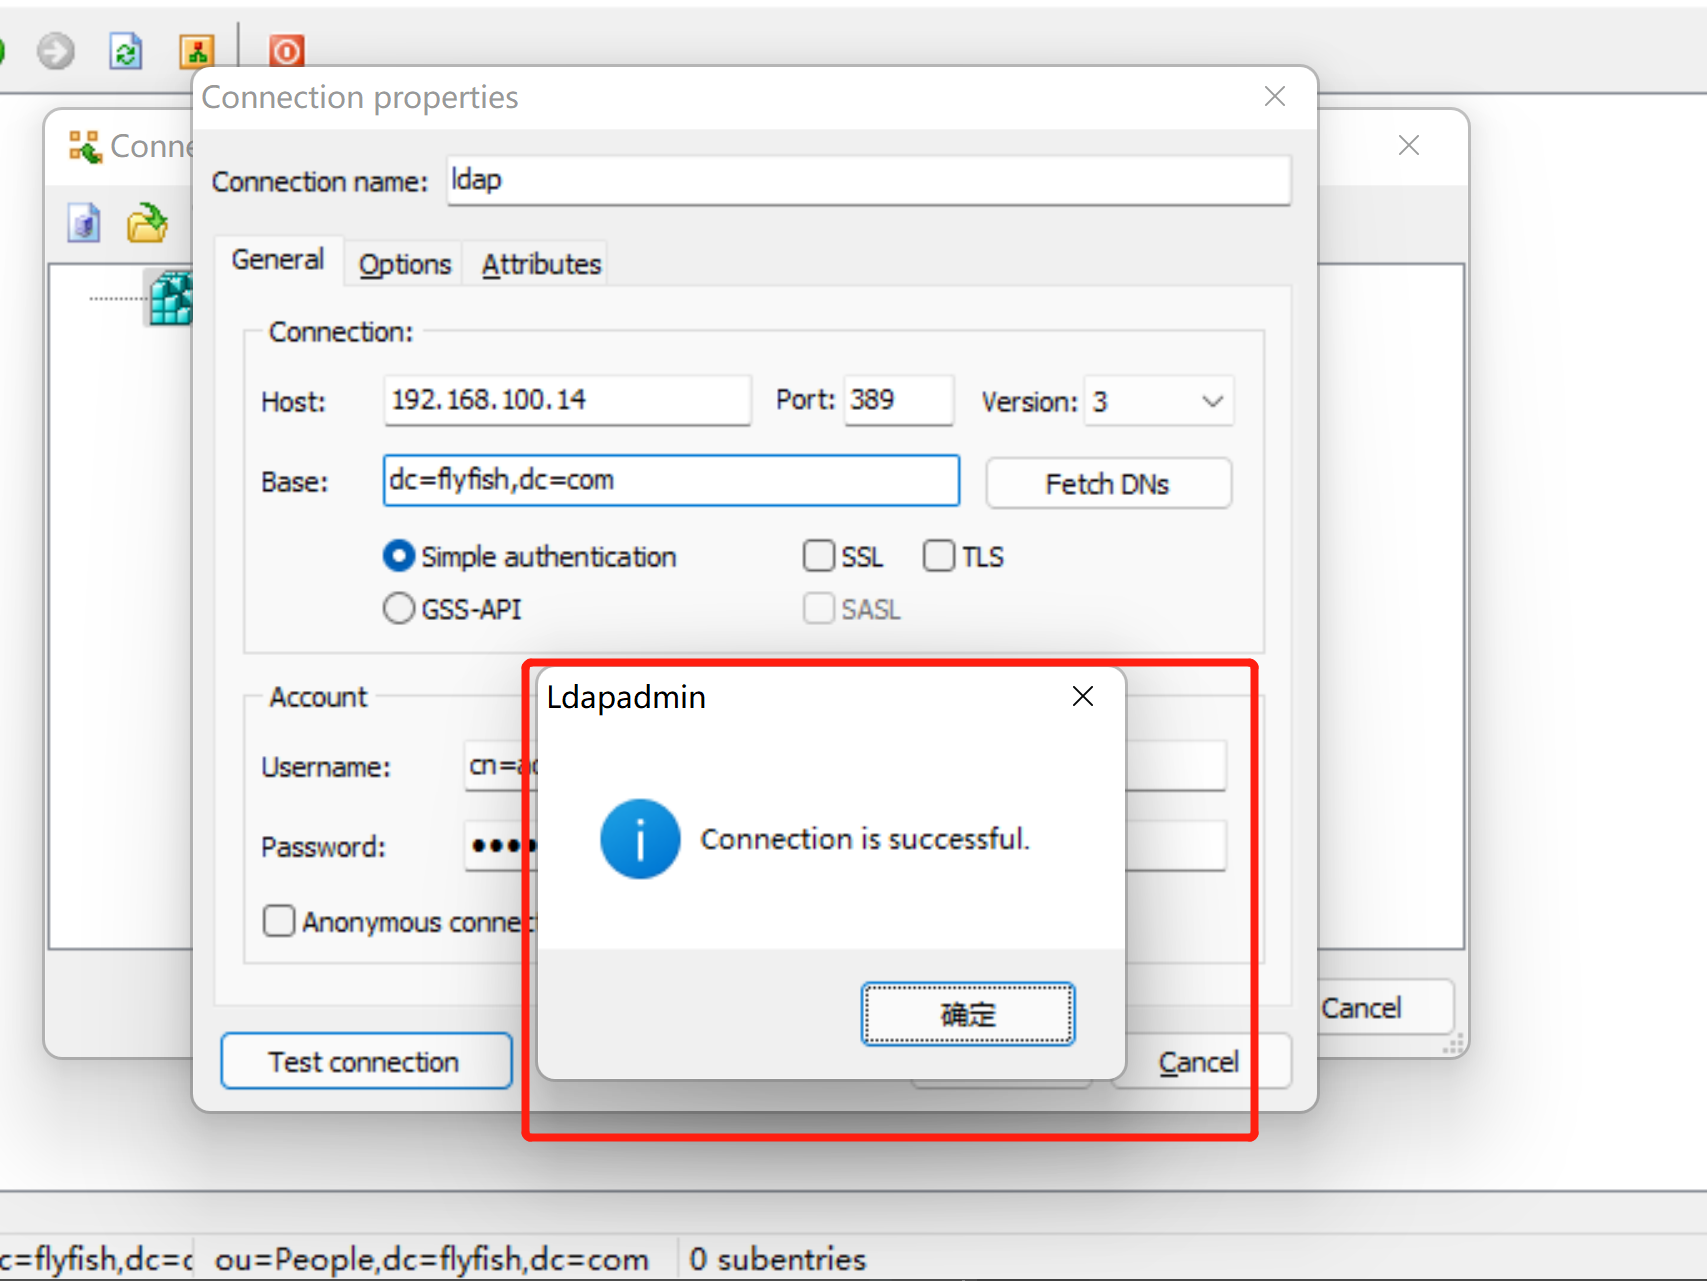This screenshot has height=1281, width=1707.
Task: Click the red disconnect toolbar icon
Action: click(x=286, y=50)
